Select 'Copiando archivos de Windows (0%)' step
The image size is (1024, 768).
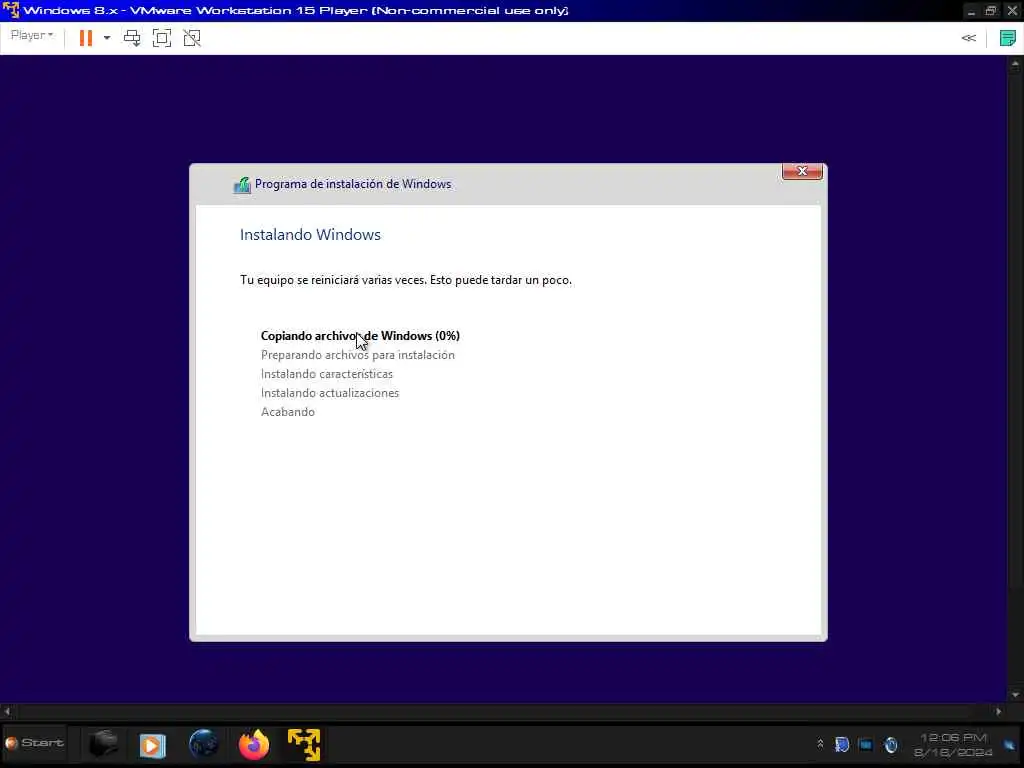tap(360, 336)
